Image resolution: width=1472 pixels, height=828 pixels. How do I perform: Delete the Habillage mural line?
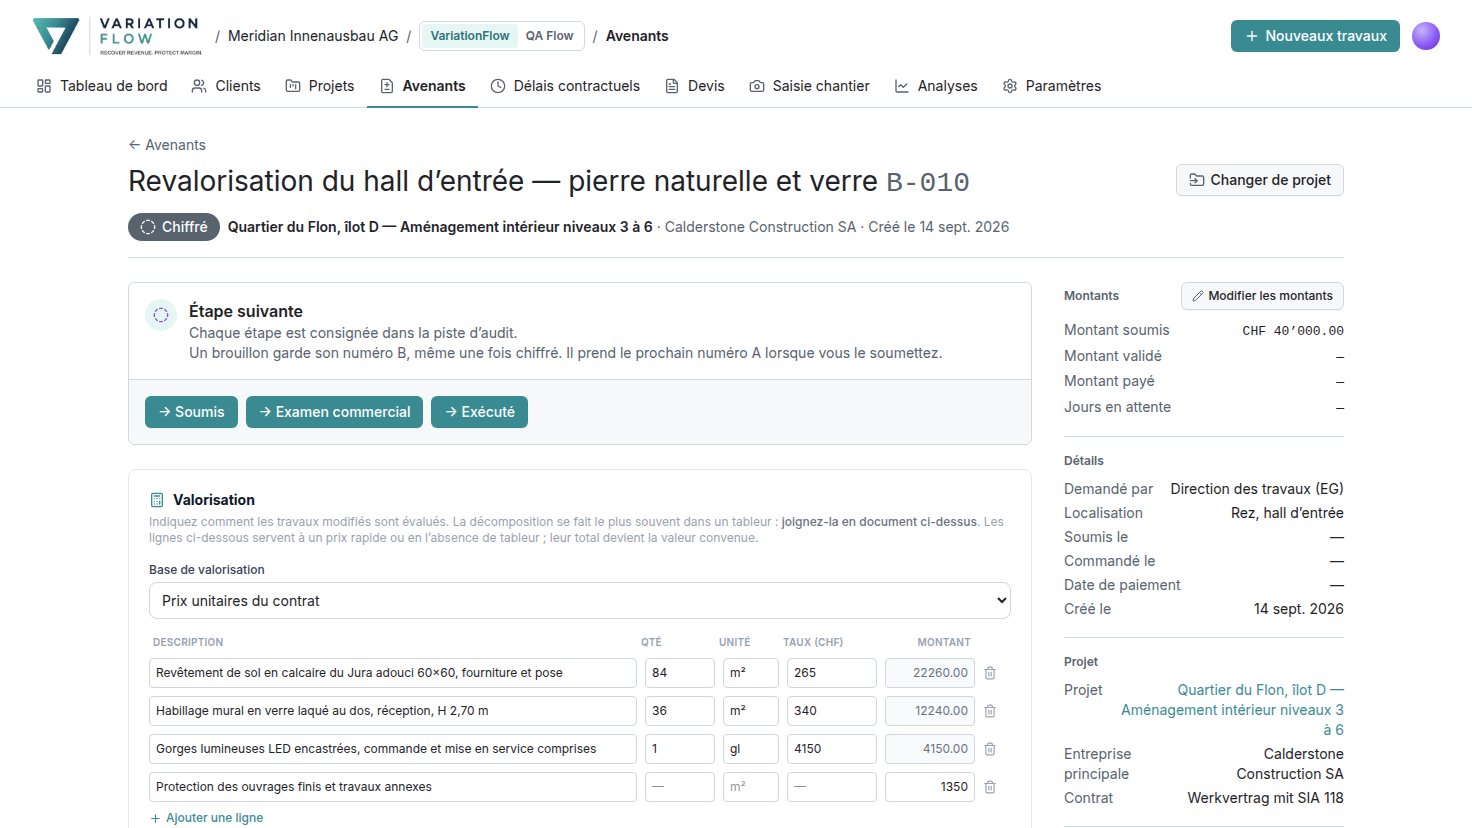pos(990,711)
